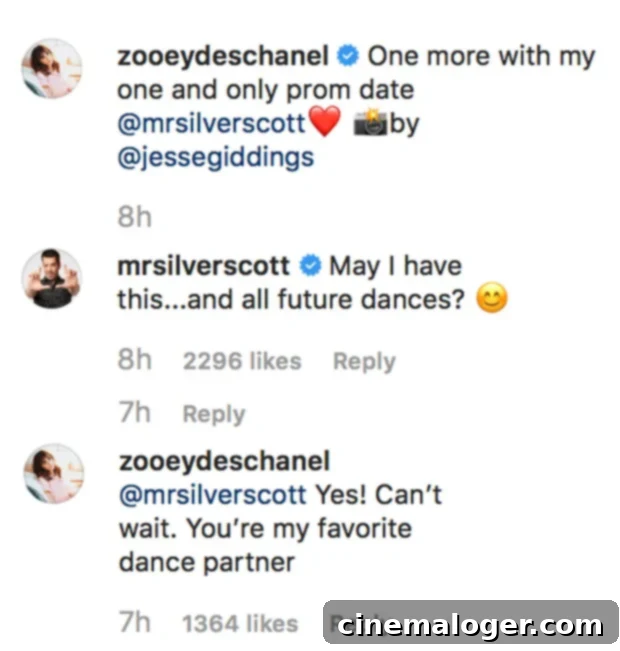Image resolution: width=620 pixels, height=651 pixels.
Task: Click the cinemaloger.com watermark
Action: [x=470, y=626]
